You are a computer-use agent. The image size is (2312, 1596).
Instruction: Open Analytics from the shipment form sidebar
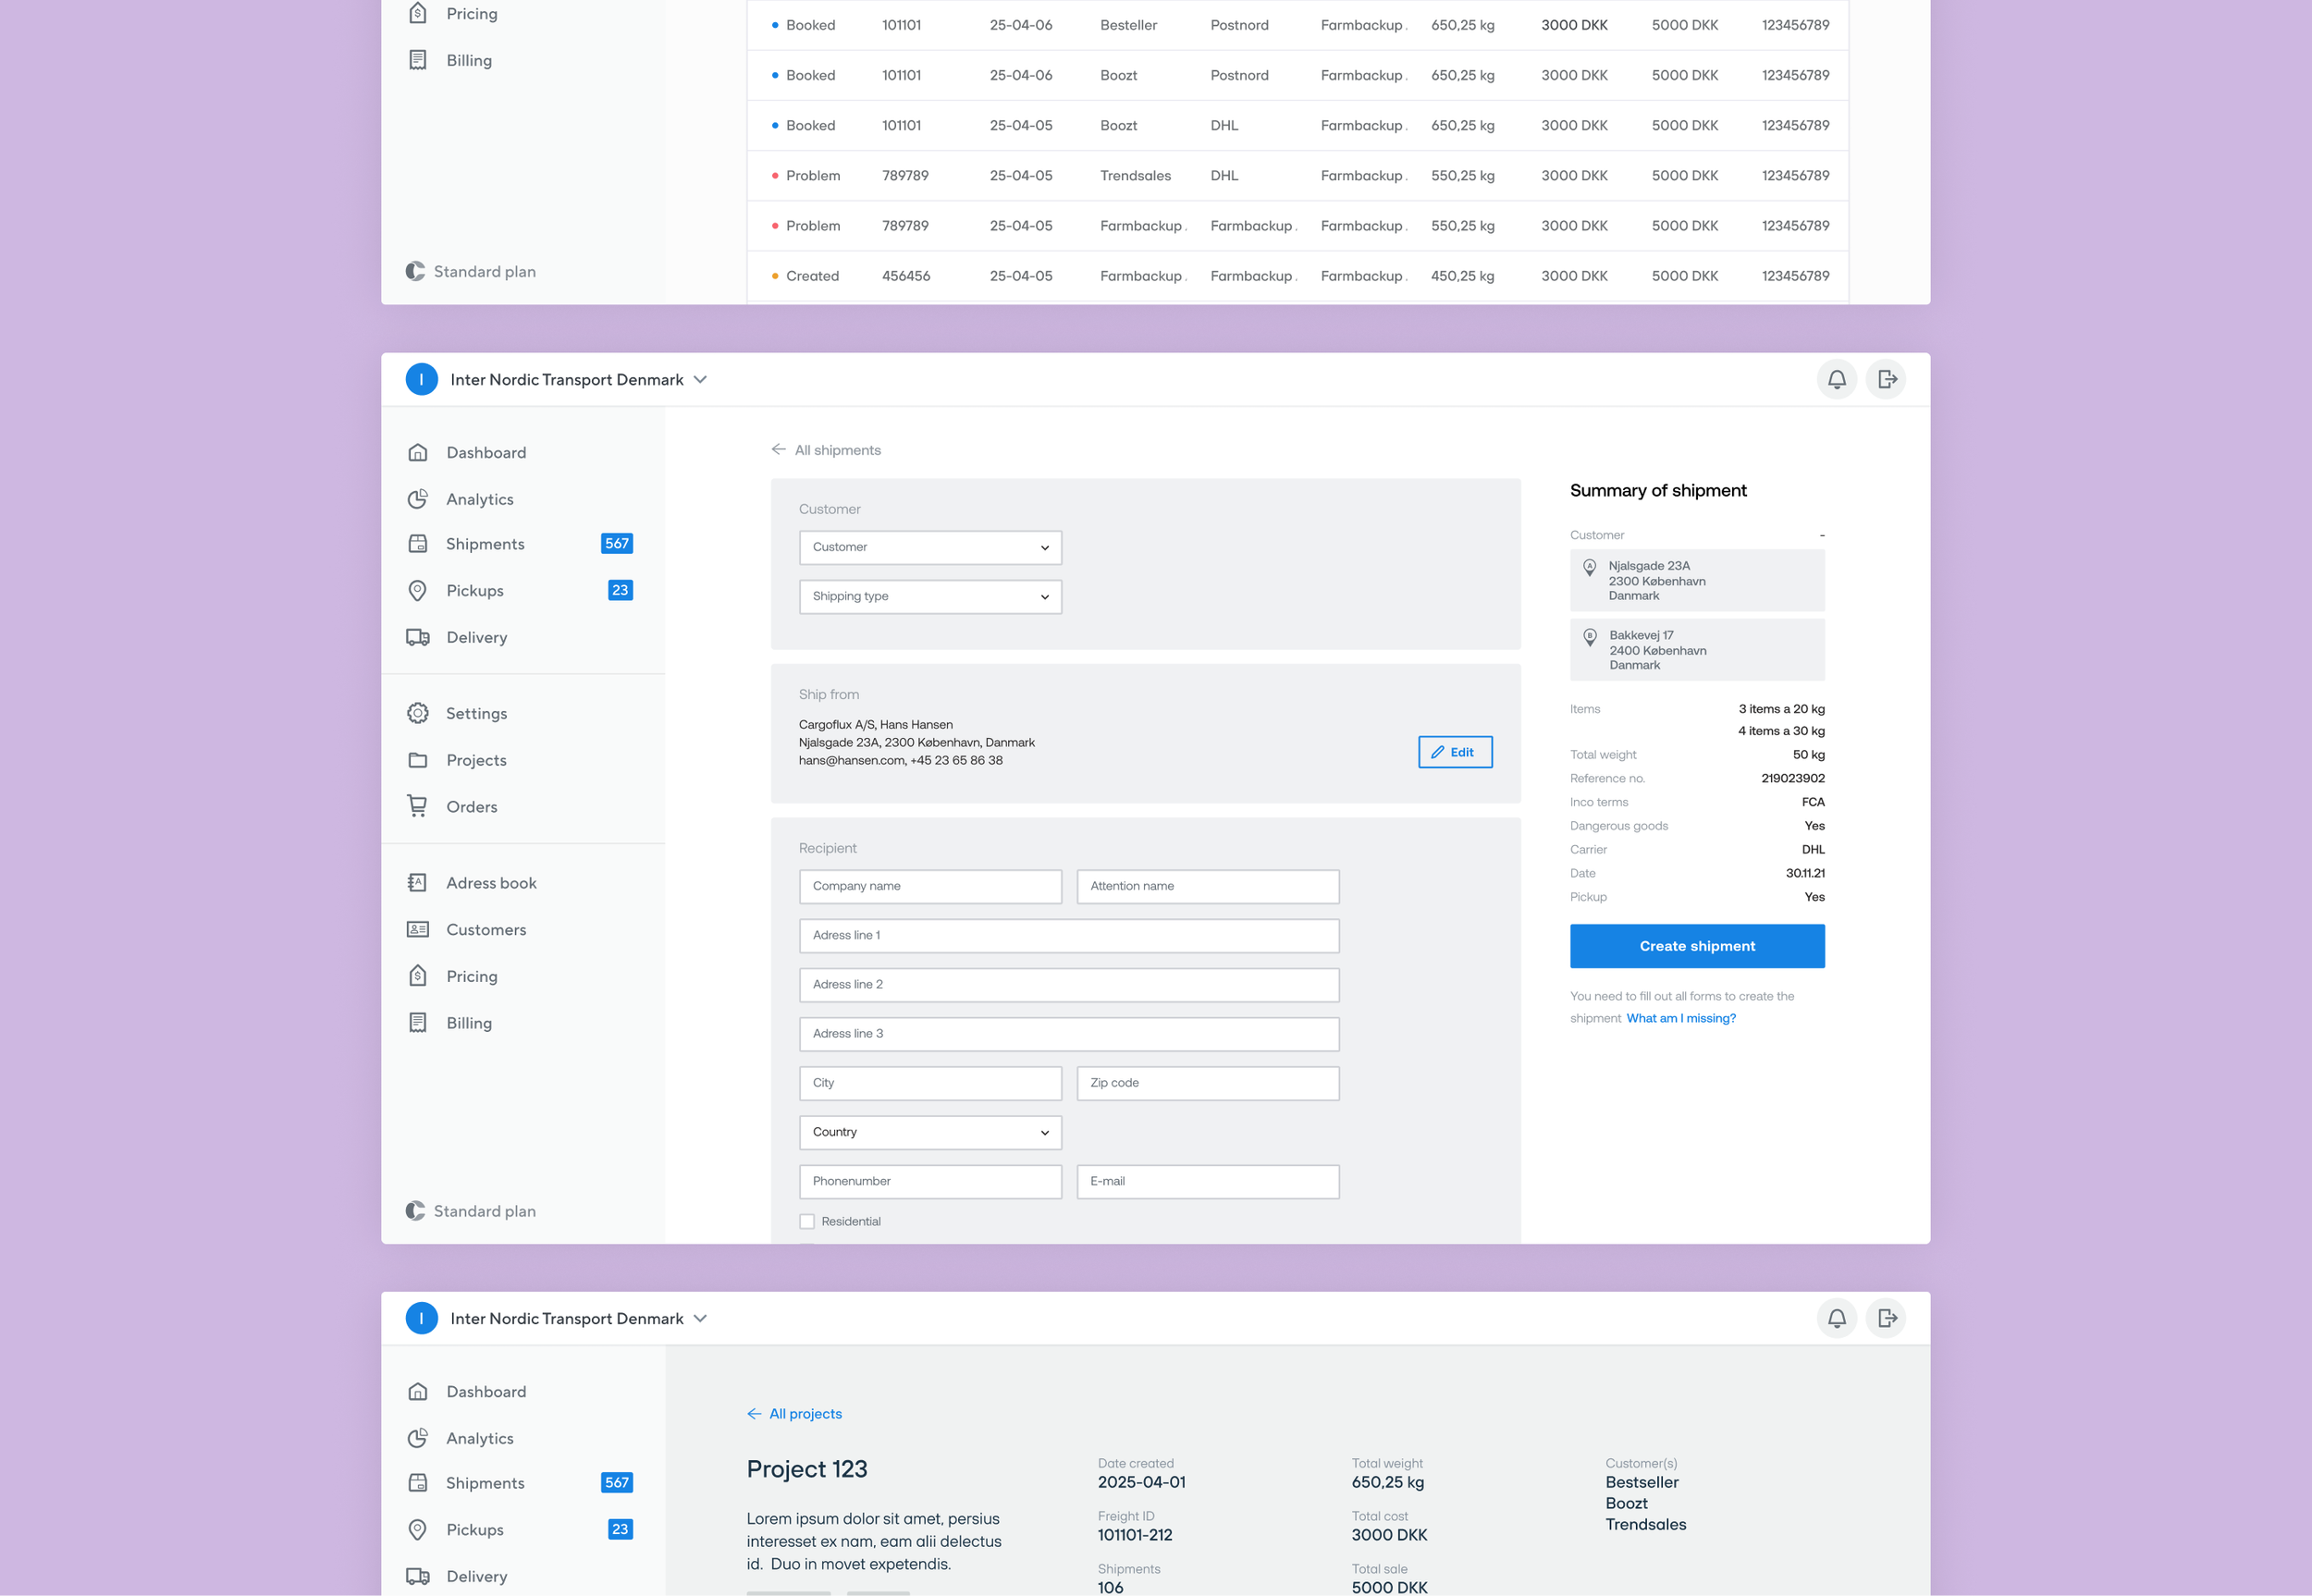click(479, 499)
